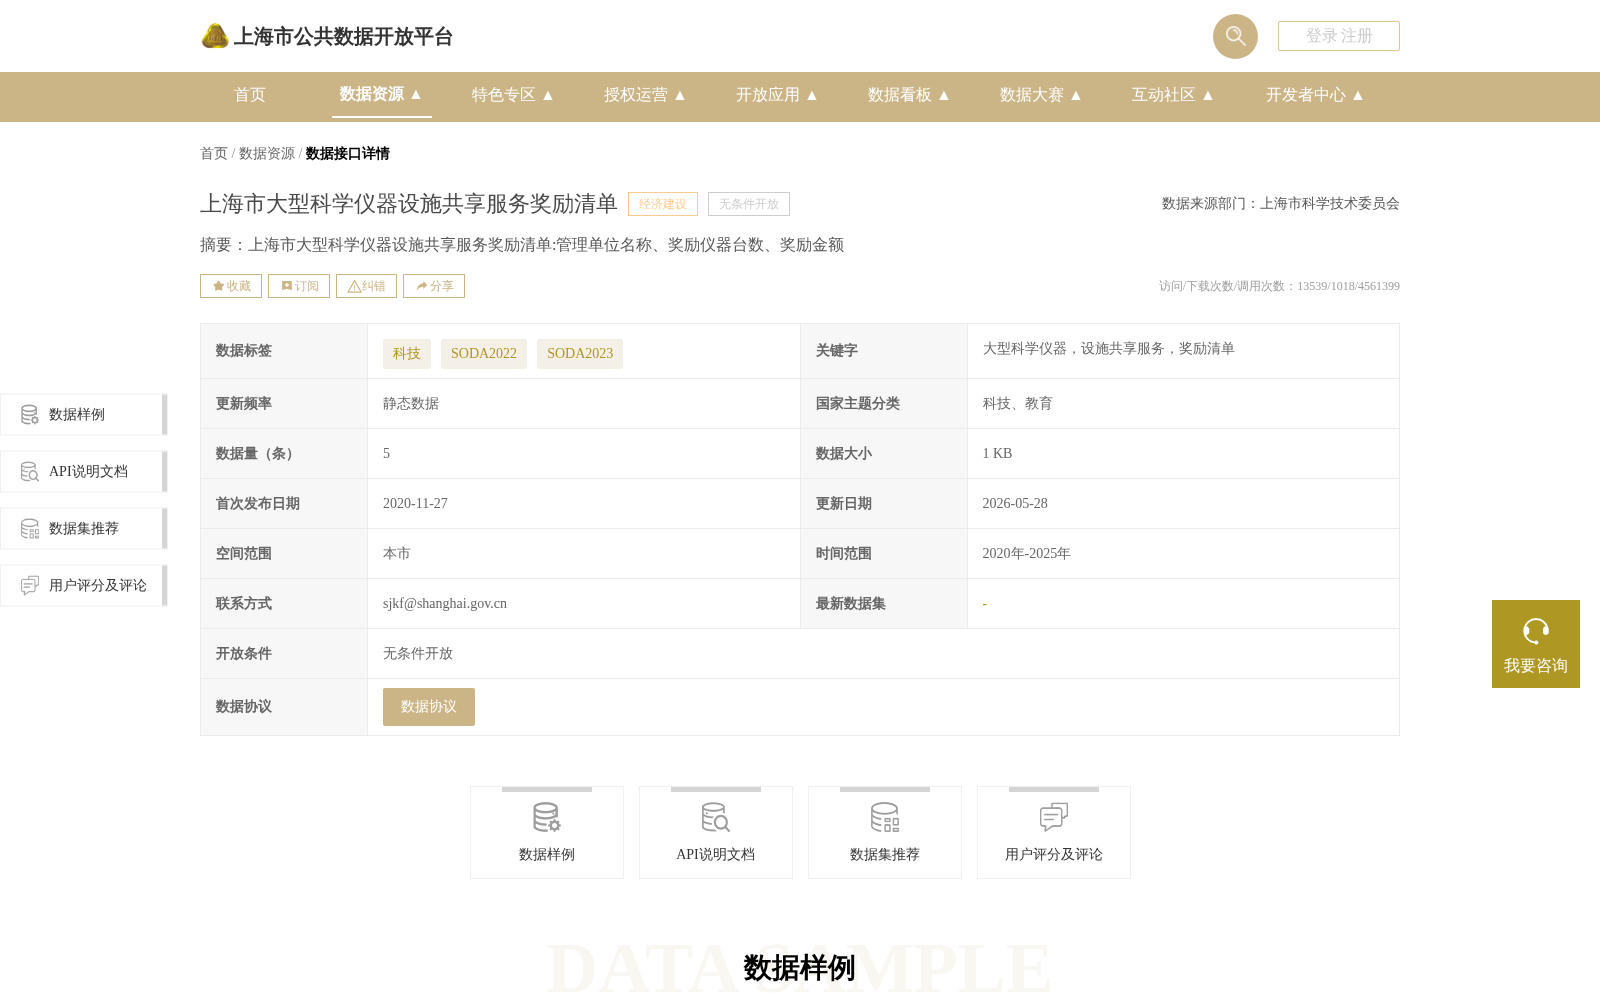Open 授权运营 navigation item
Viewport: 1600px width, 1000px height.
click(636, 95)
